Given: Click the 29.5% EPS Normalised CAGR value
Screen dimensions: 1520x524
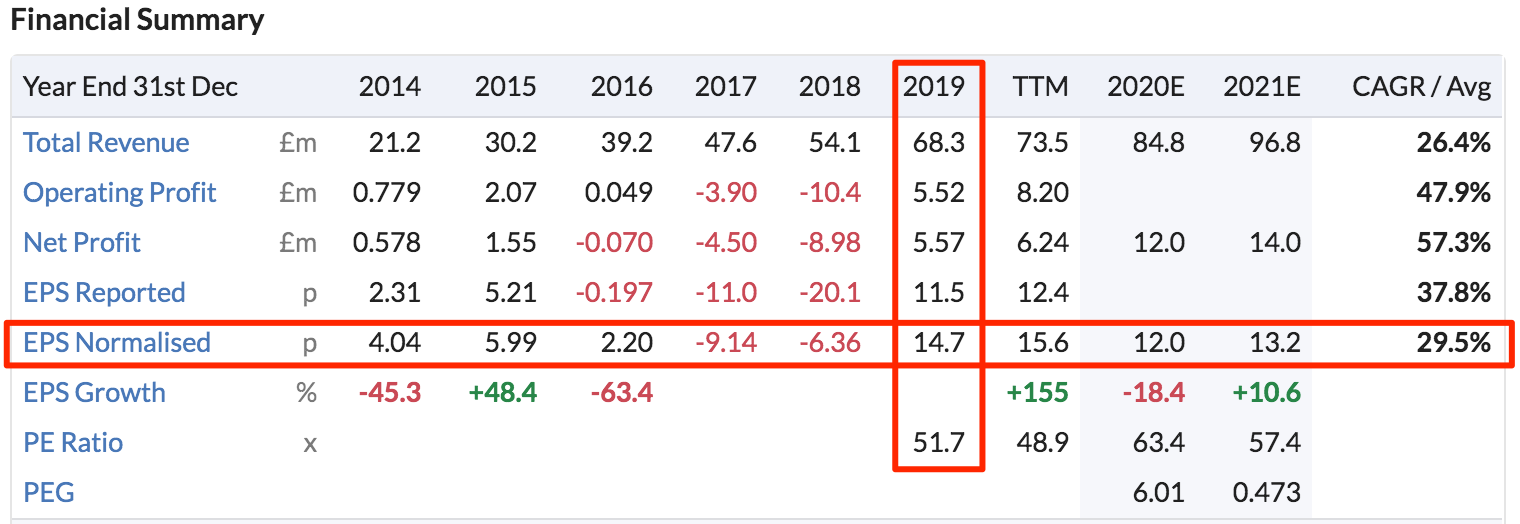Looking at the screenshot, I should [x=1454, y=342].
